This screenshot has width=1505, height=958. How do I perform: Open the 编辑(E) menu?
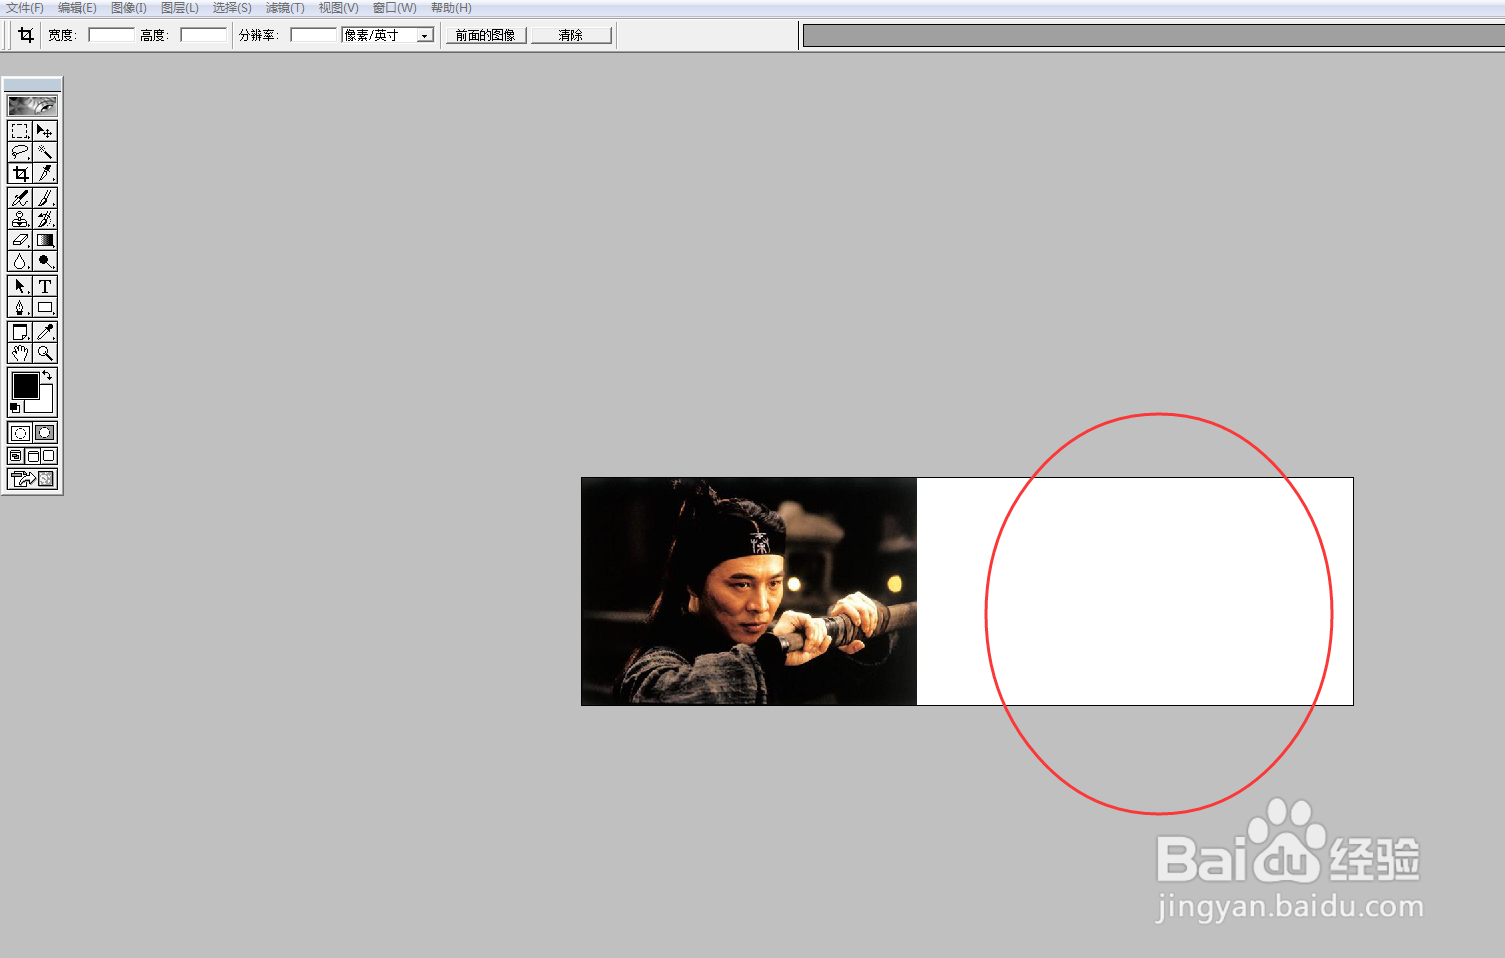click(x=77, y=8)
